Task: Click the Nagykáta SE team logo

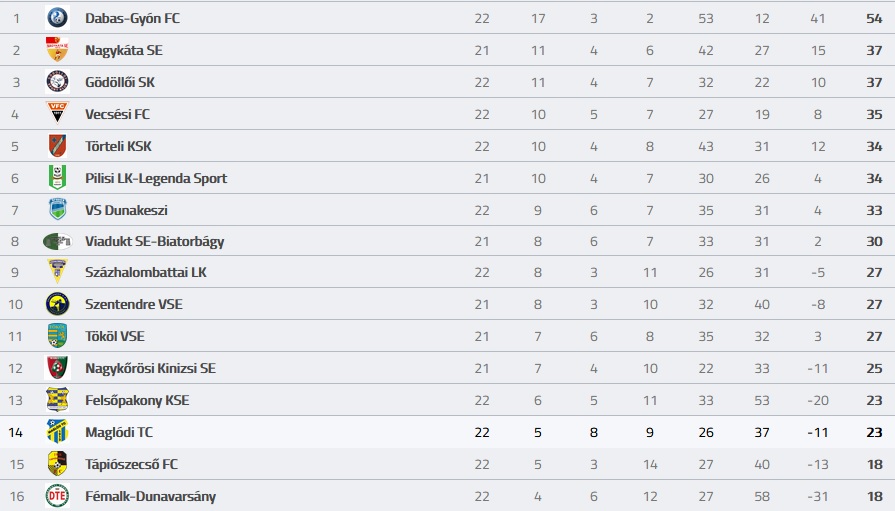Action: pyautogui.click(x=57, y=50)
